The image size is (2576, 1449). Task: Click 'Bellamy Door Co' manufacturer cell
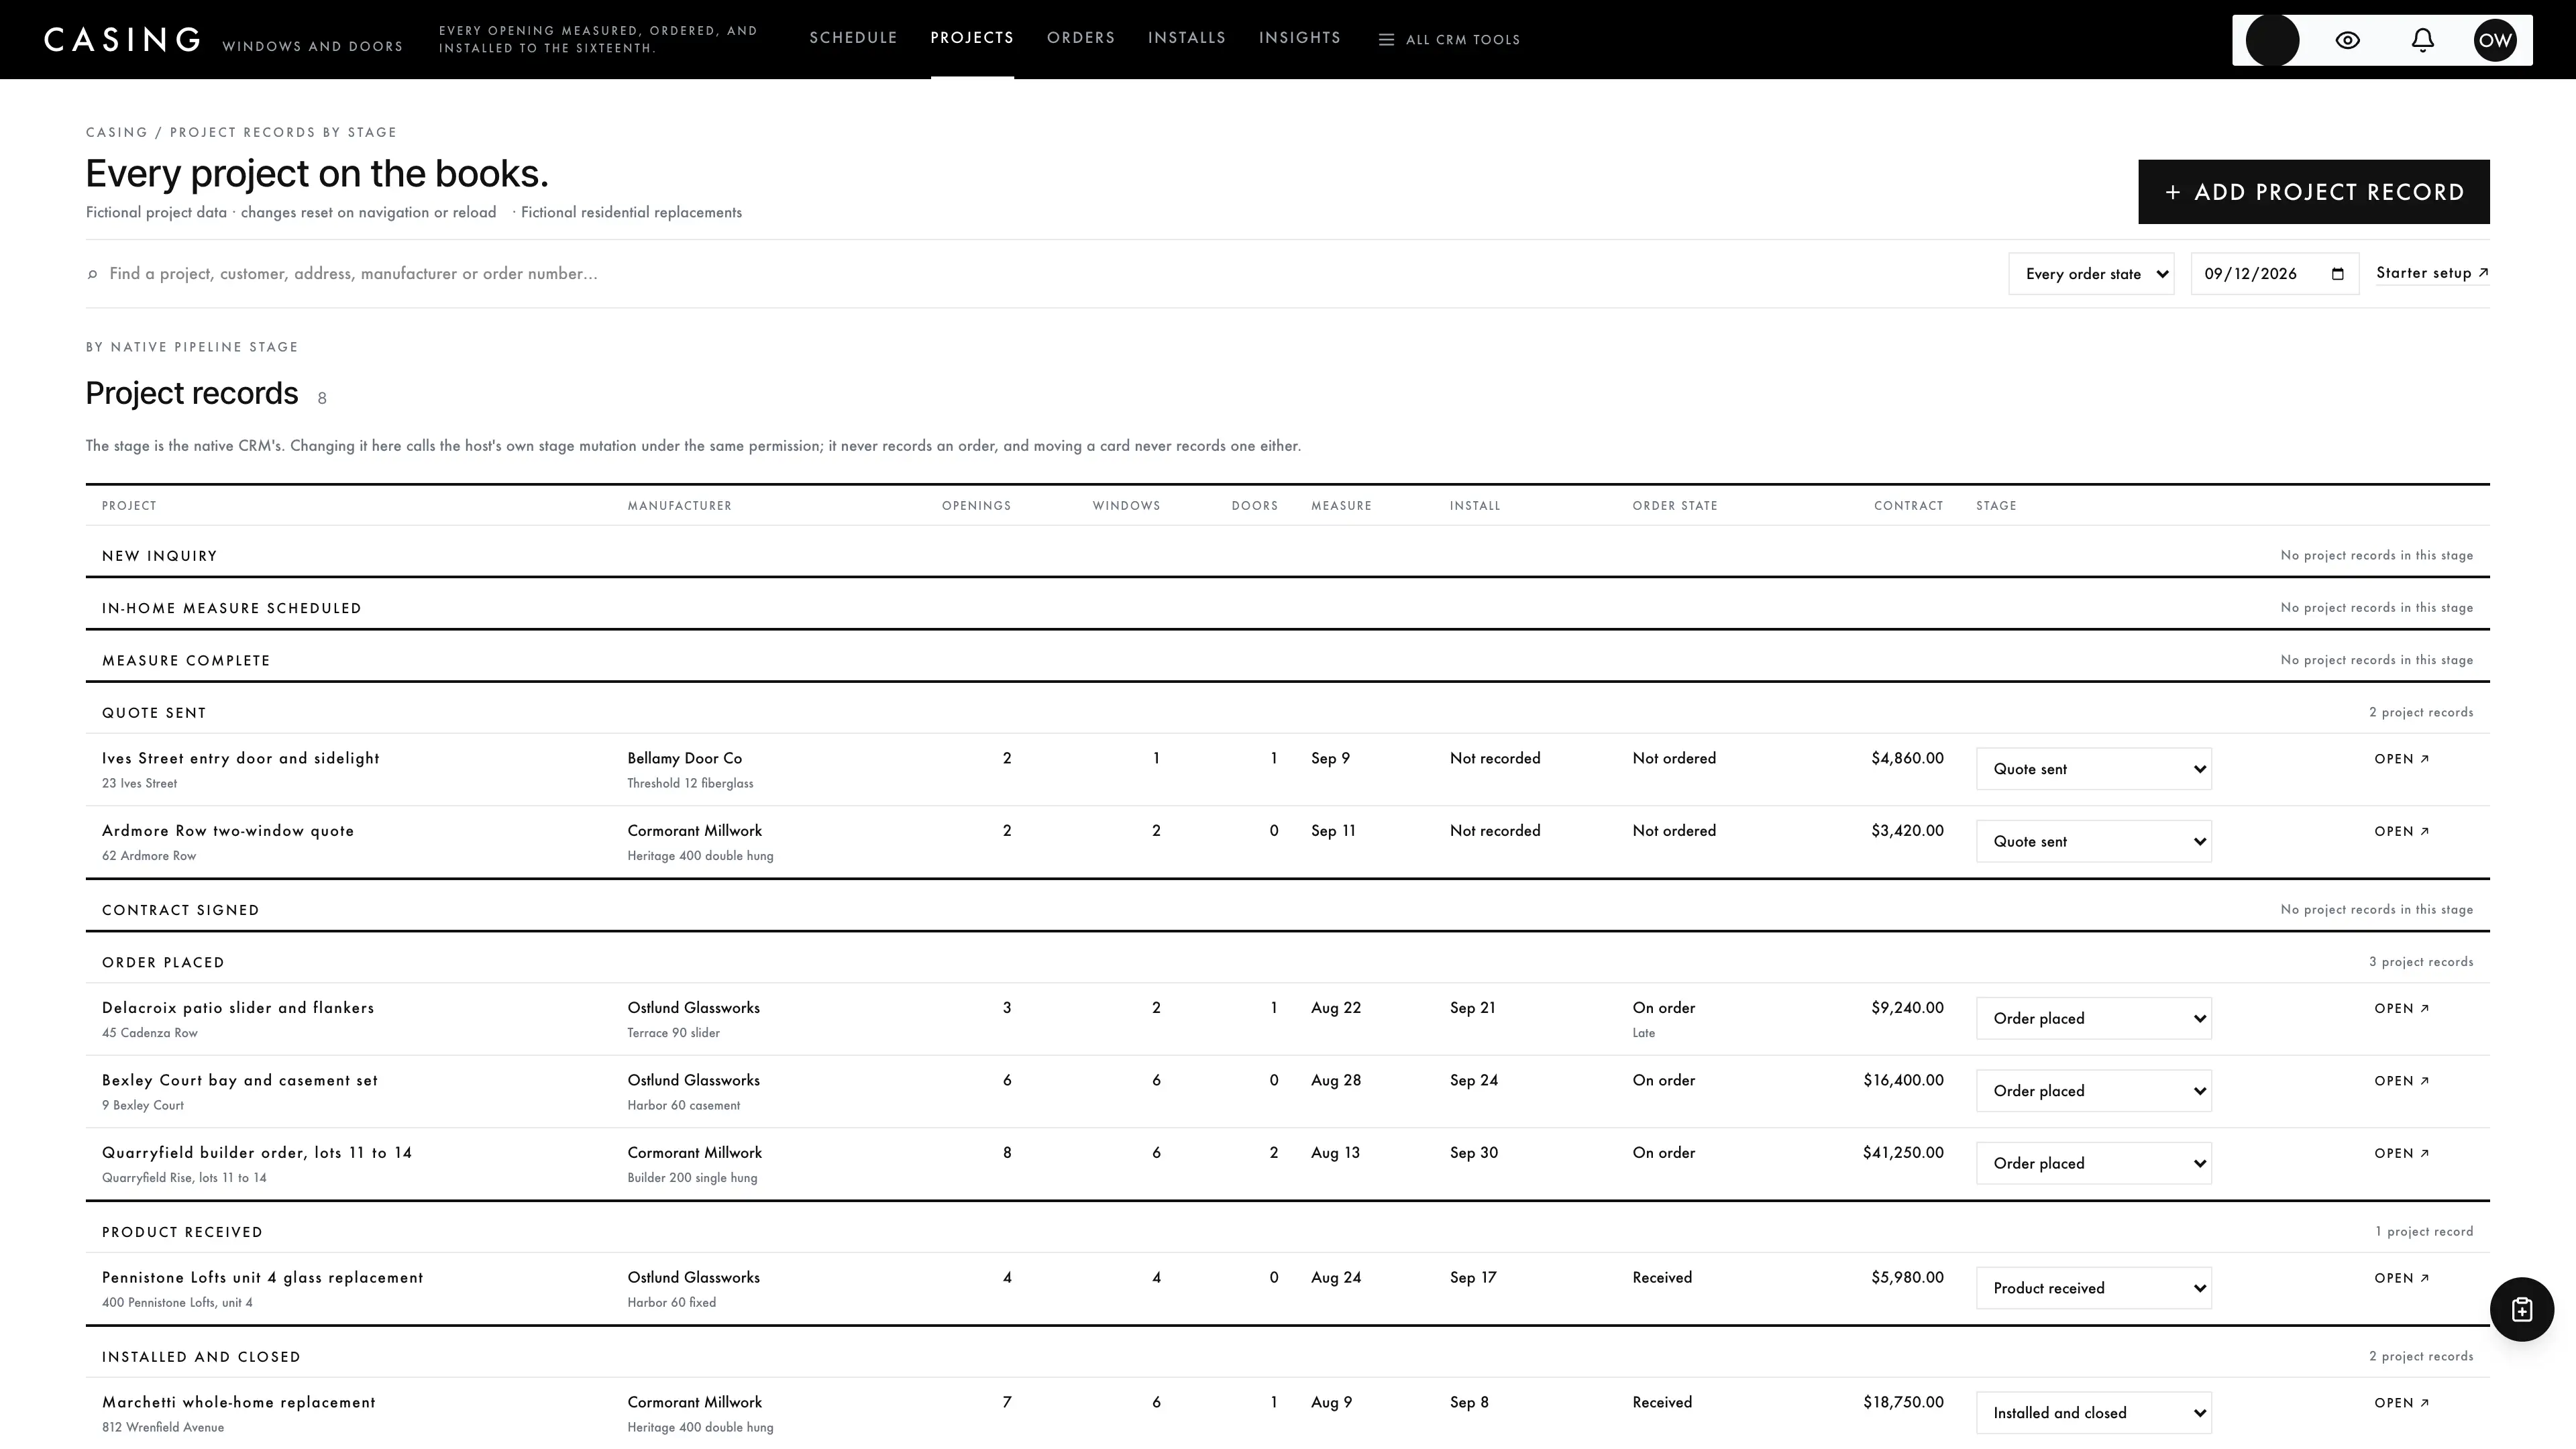tap(684, 759)
